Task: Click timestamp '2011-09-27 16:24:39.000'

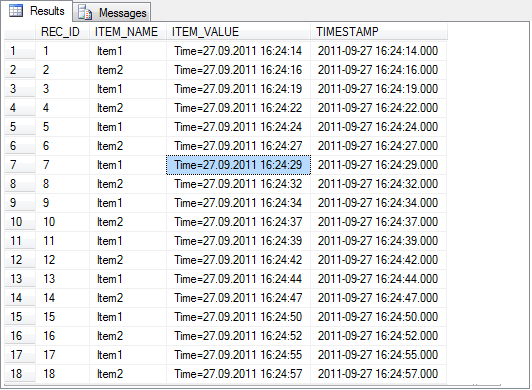Action: click(x=379, y=241)
